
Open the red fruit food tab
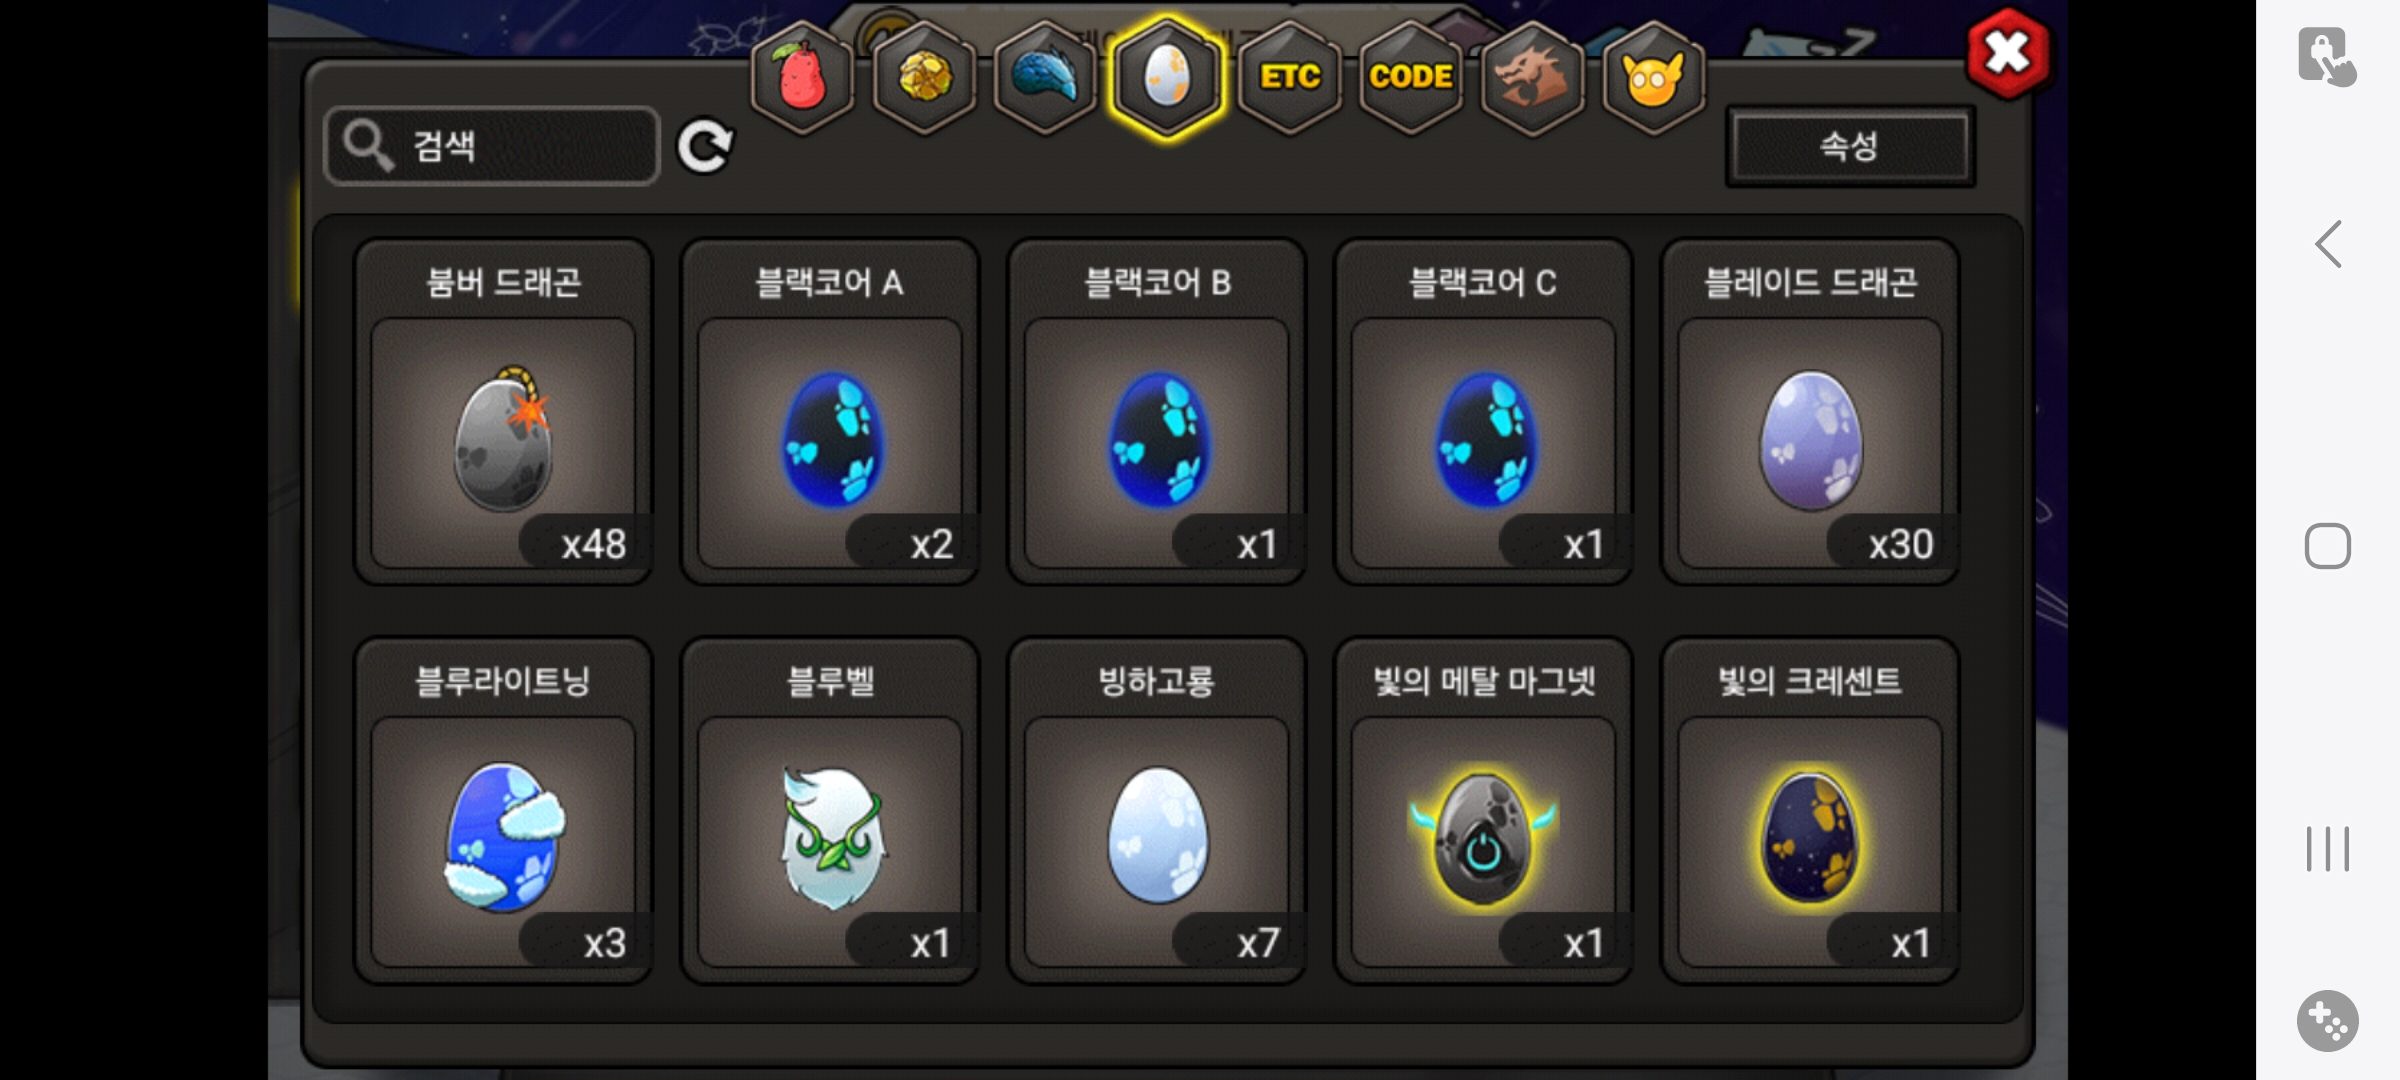803,78
